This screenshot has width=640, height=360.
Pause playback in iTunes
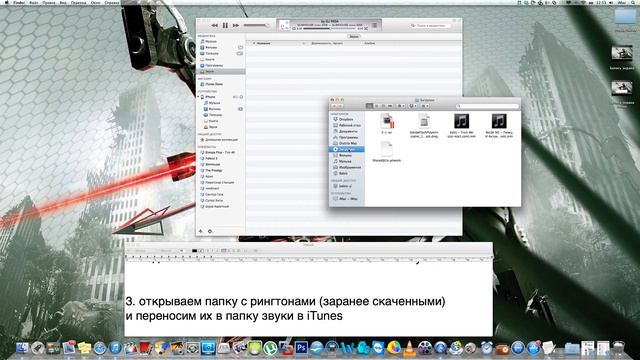click(x=225, y=25)
